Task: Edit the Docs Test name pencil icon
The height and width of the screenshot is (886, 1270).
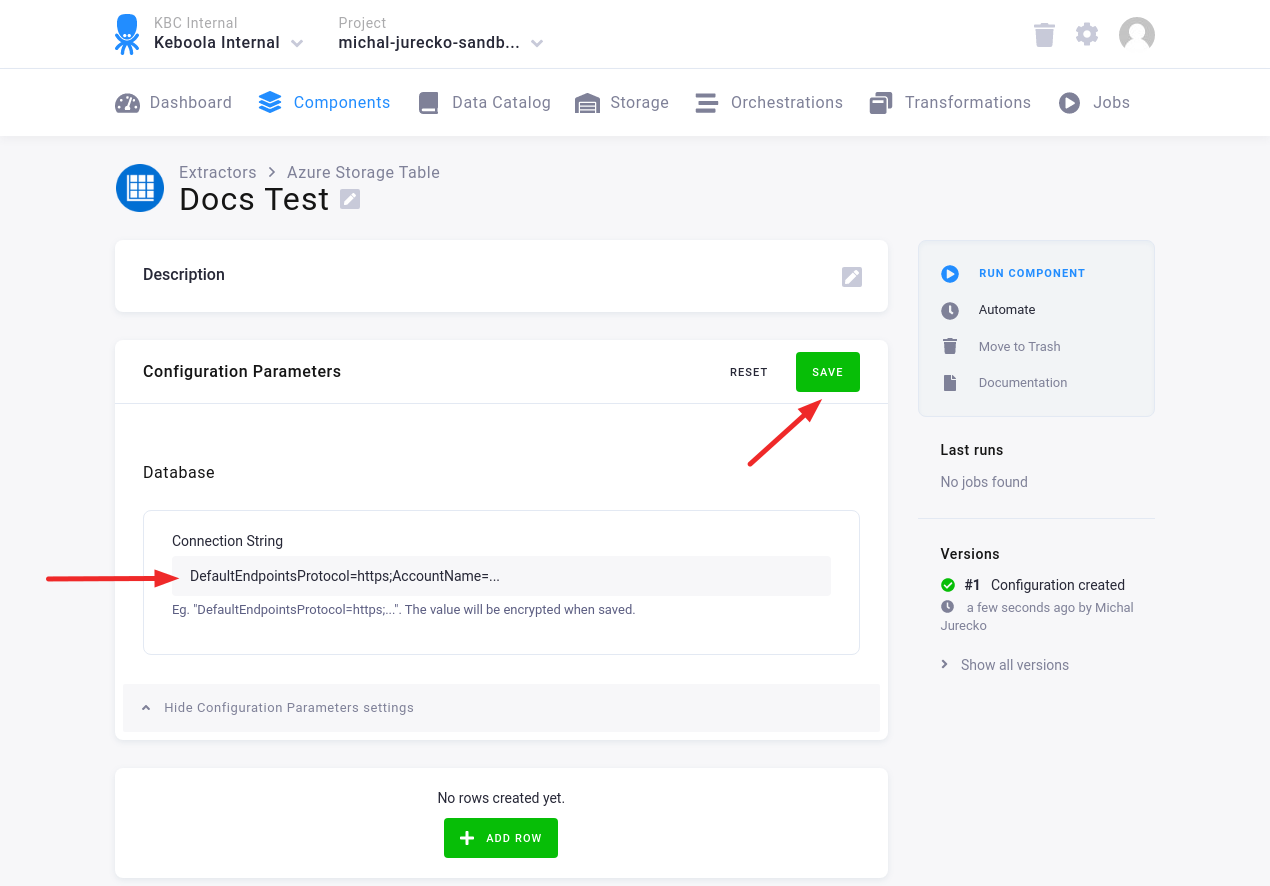Action: click(350, 199)
